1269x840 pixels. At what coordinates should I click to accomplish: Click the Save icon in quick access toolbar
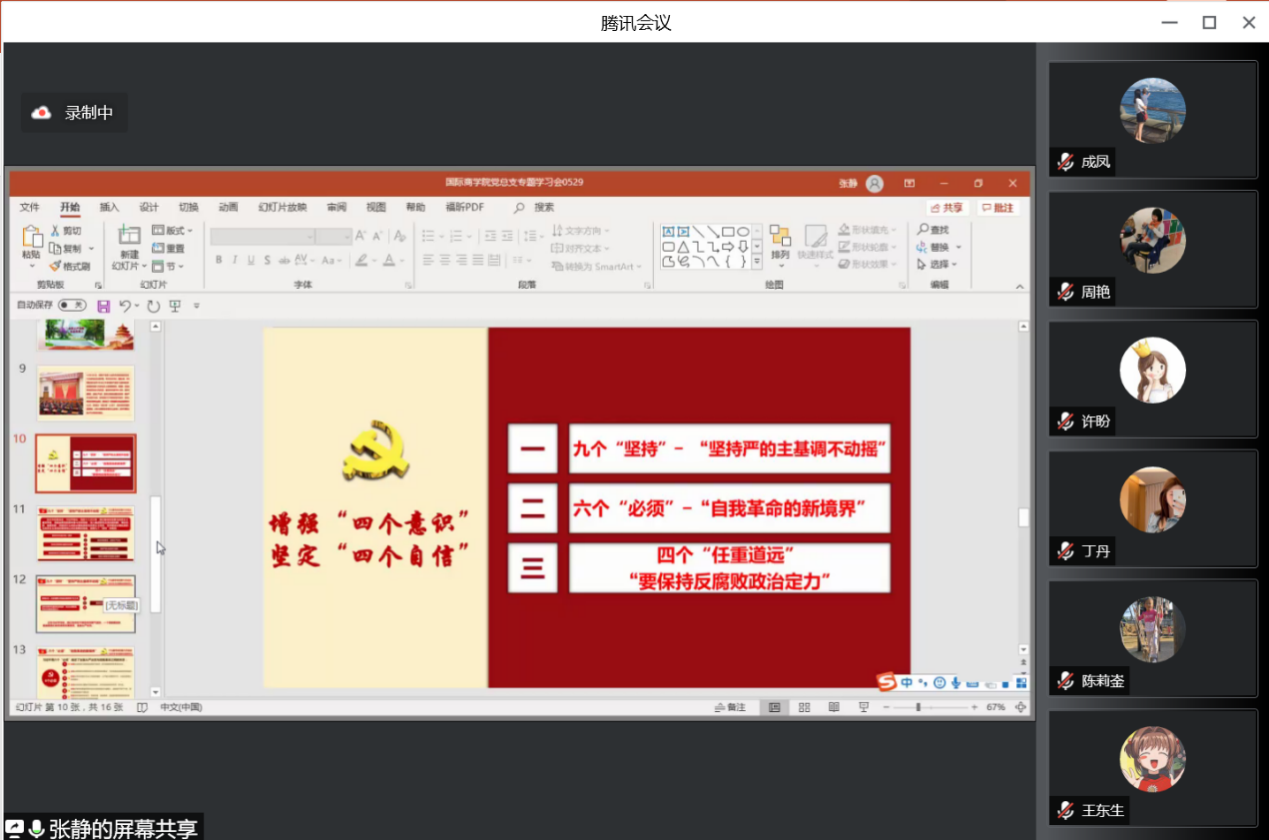coord(103,306)
